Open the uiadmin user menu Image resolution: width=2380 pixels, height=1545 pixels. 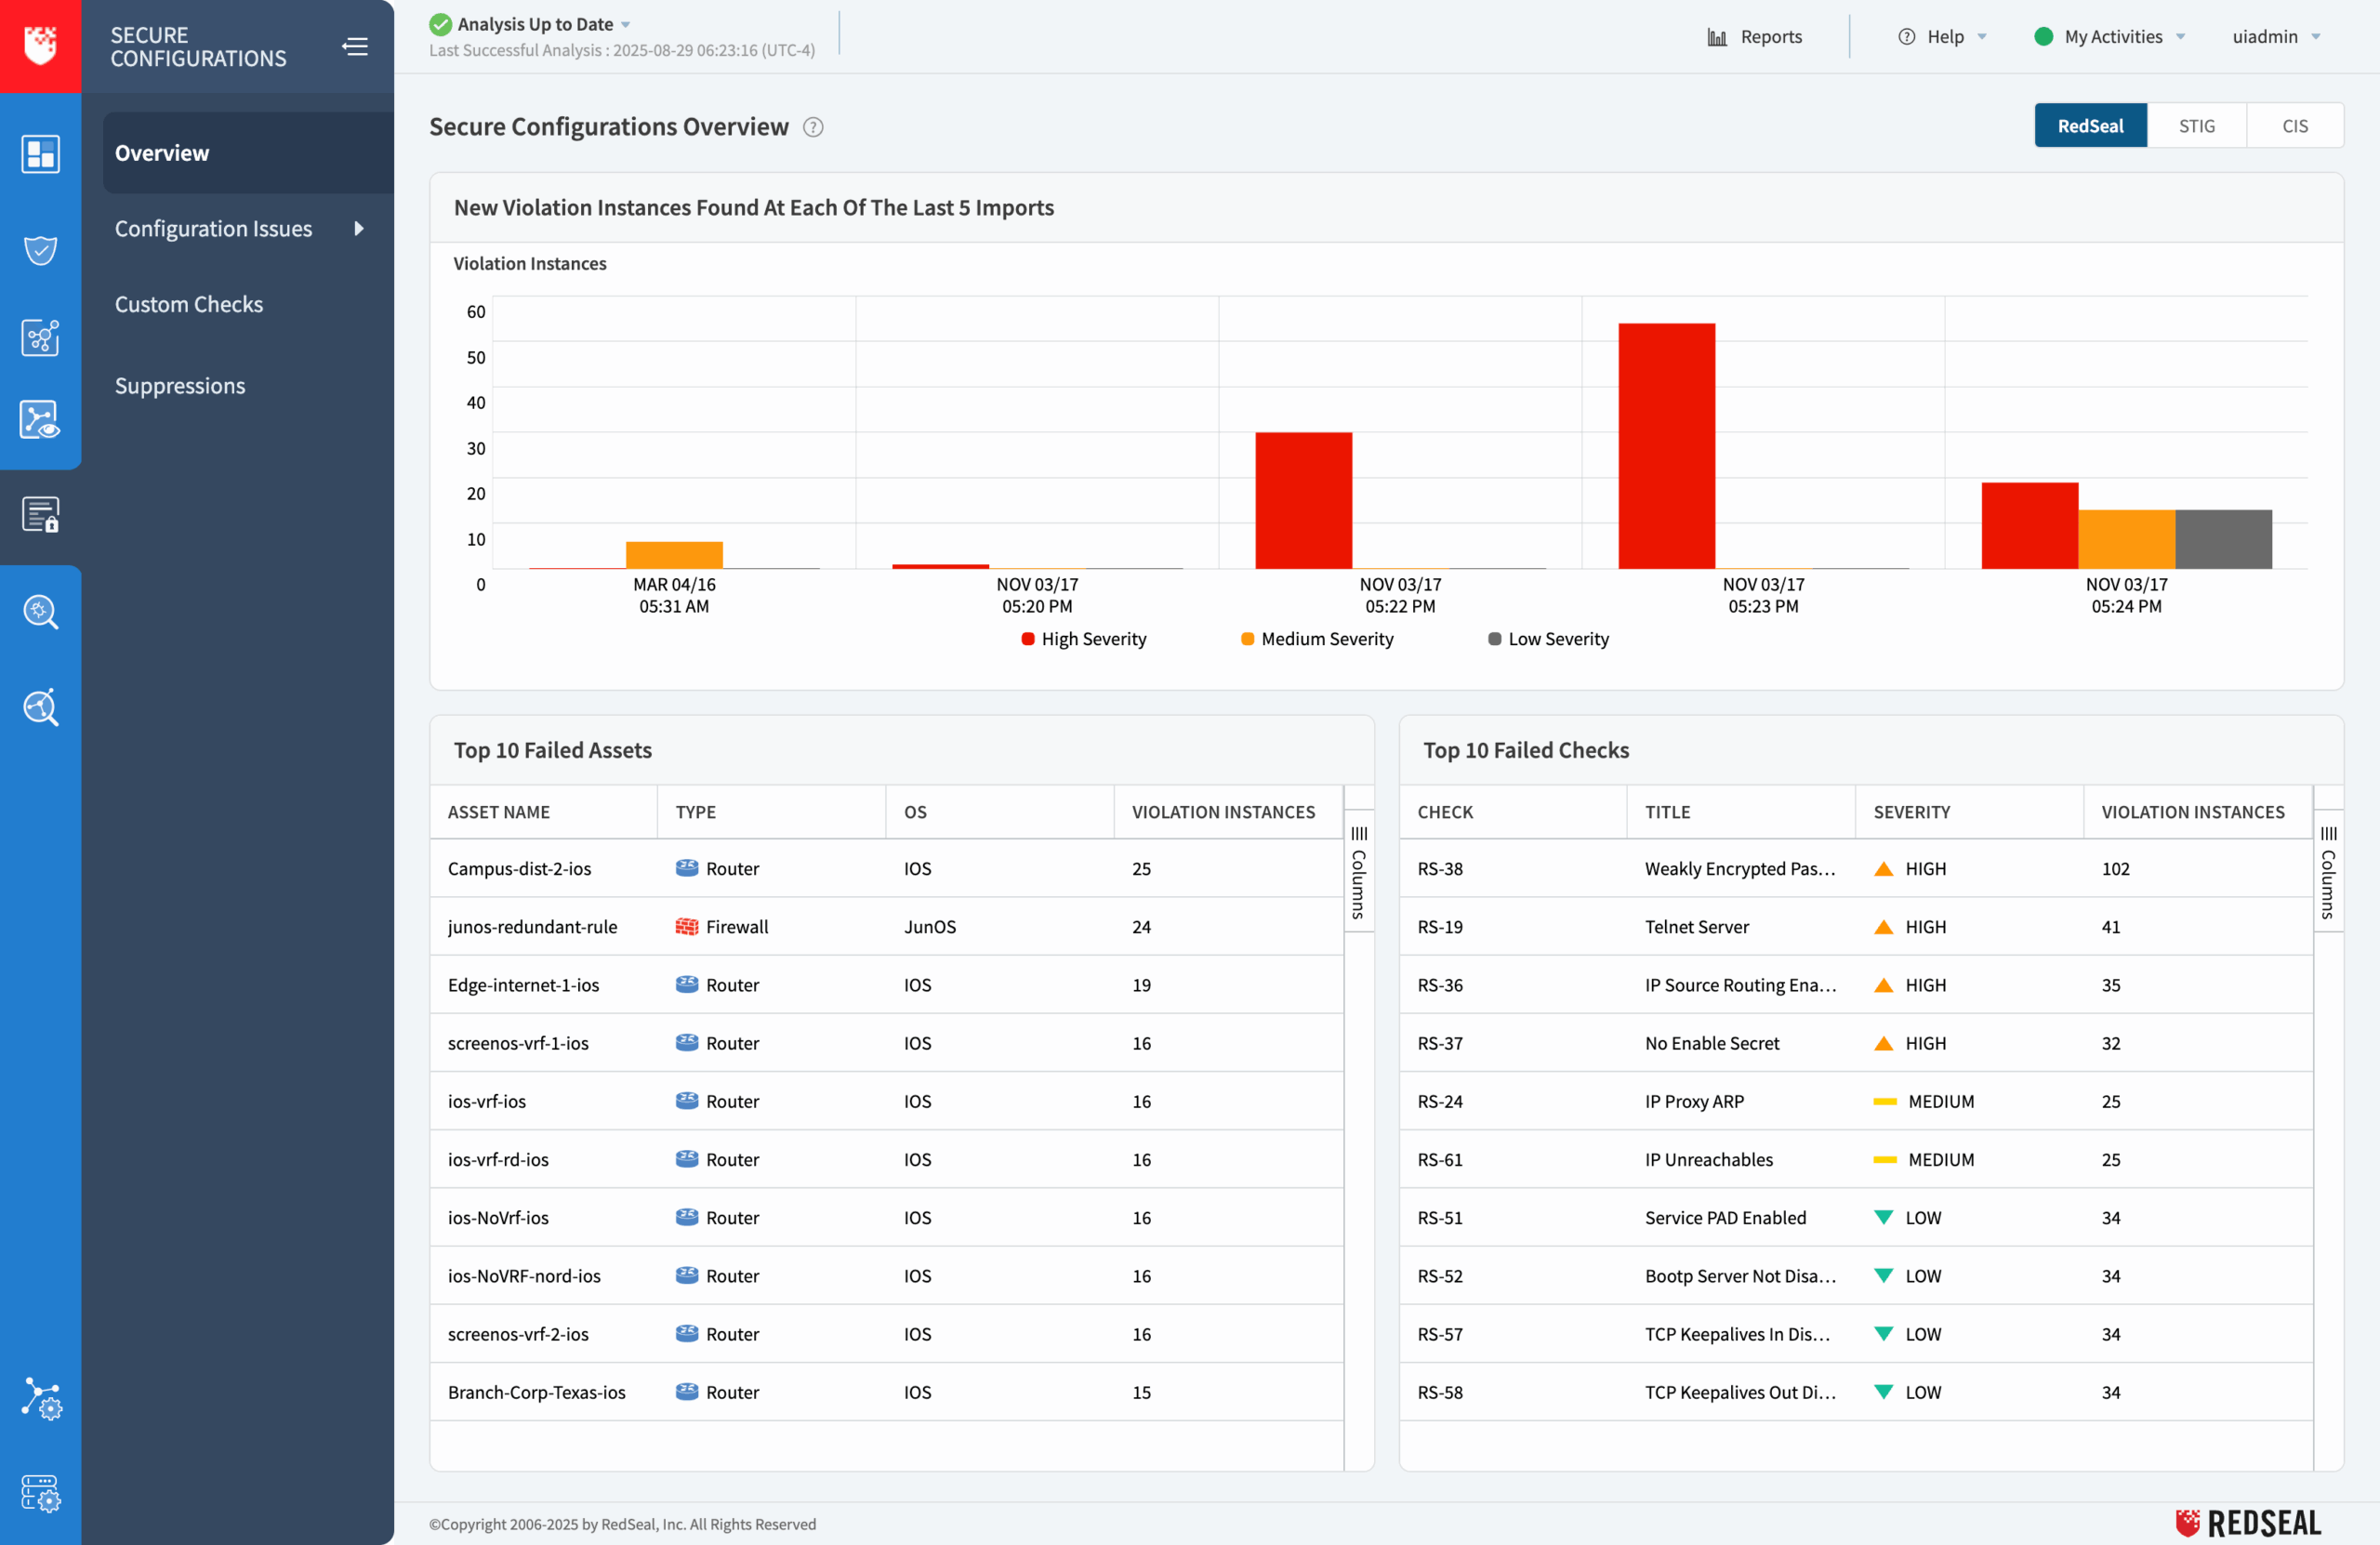2275,37
